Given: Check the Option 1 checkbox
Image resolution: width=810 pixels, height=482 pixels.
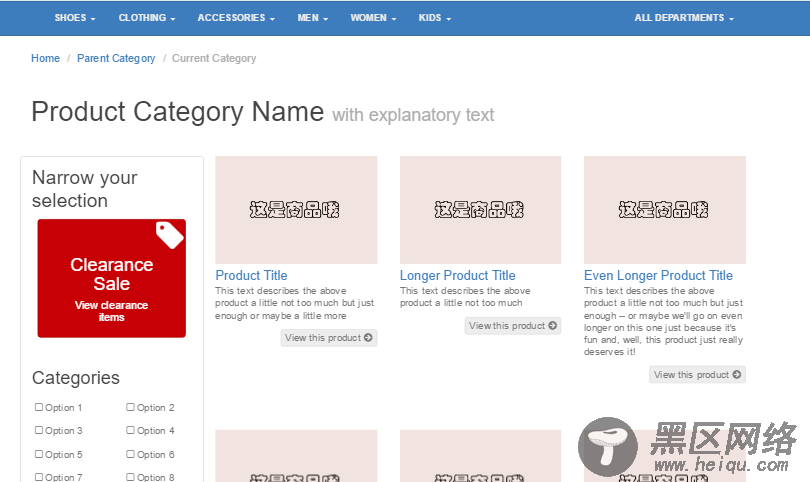Looking at the screenshot, I should 39,407.
